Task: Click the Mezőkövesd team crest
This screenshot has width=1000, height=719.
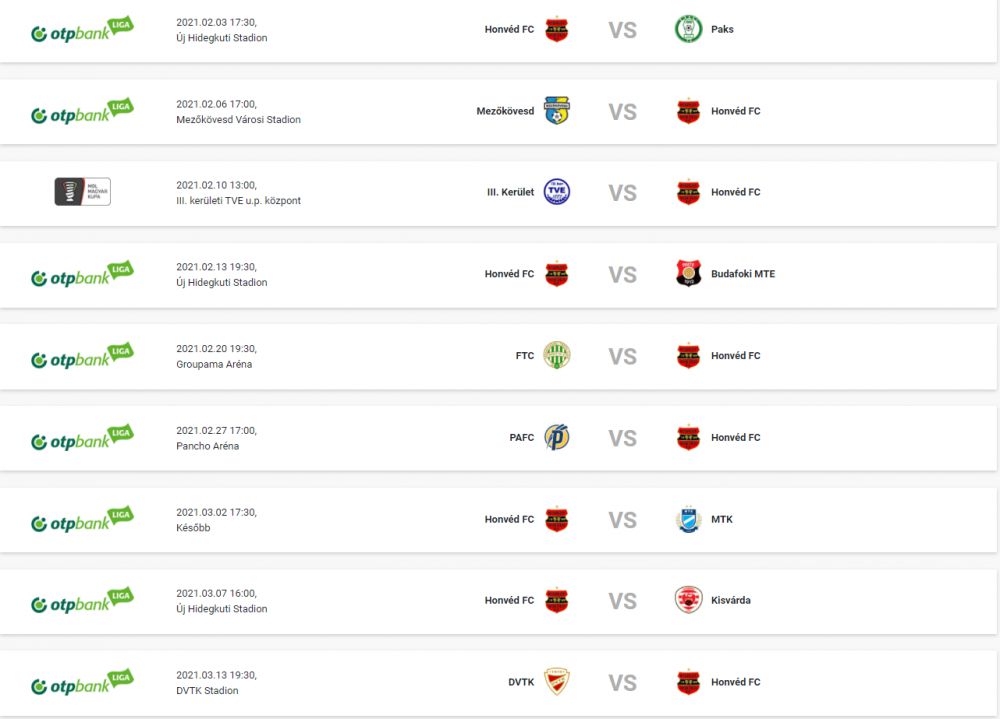Action: coord(557,110)
